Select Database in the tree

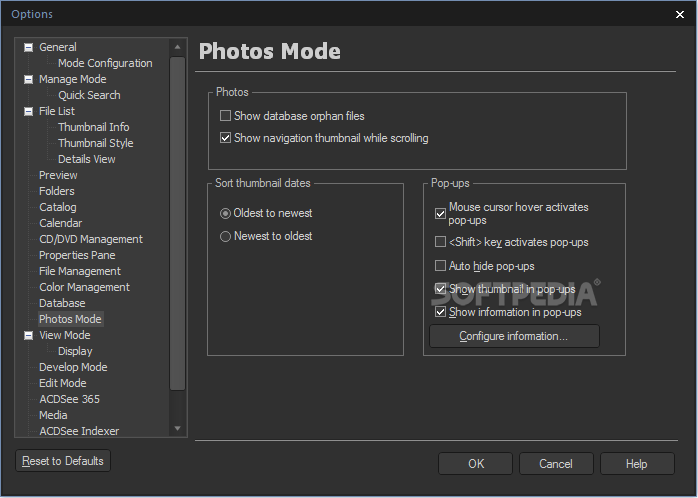tap(62, 304)
